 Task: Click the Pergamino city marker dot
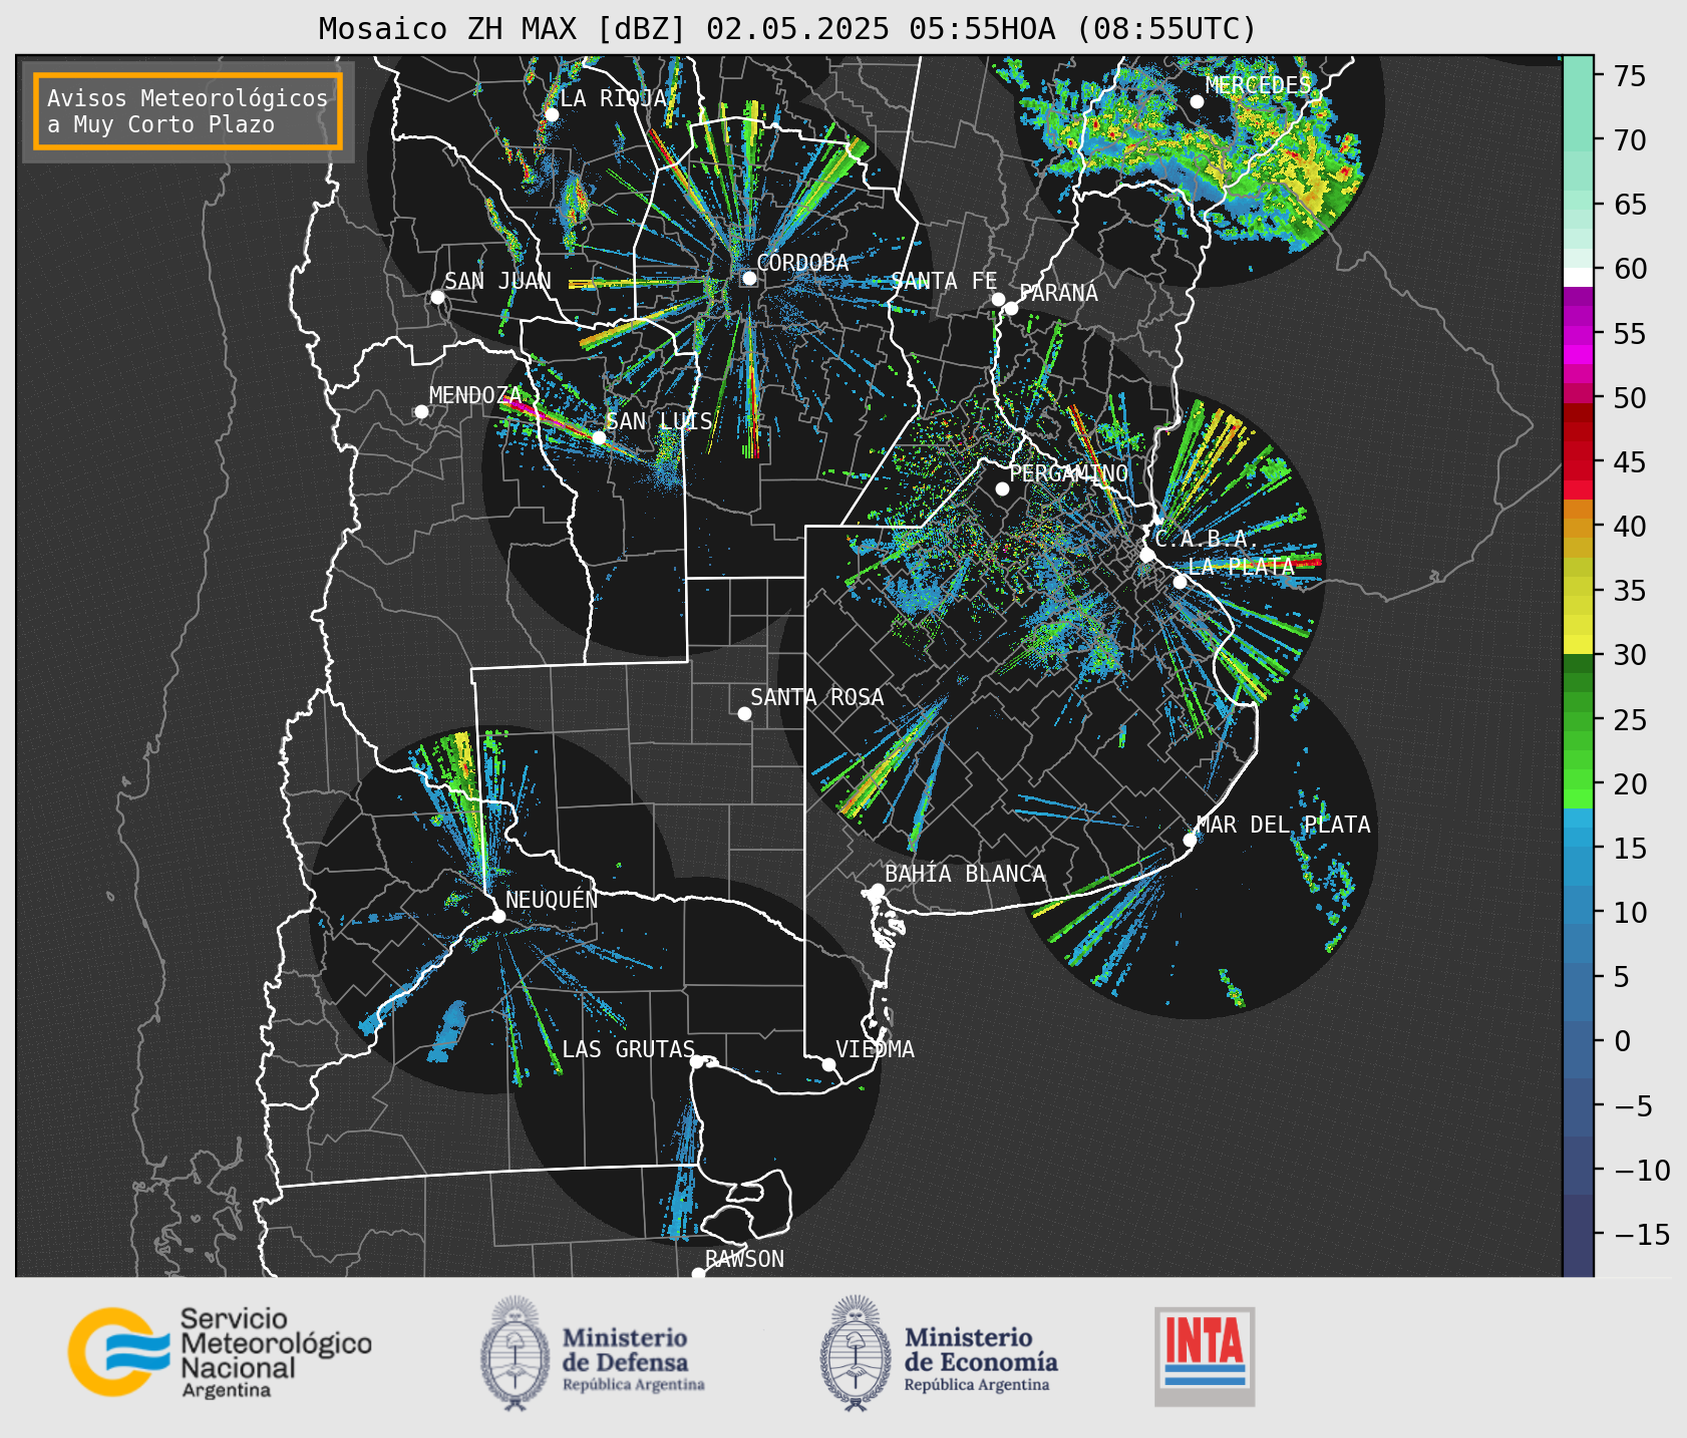pos(1002,488)
